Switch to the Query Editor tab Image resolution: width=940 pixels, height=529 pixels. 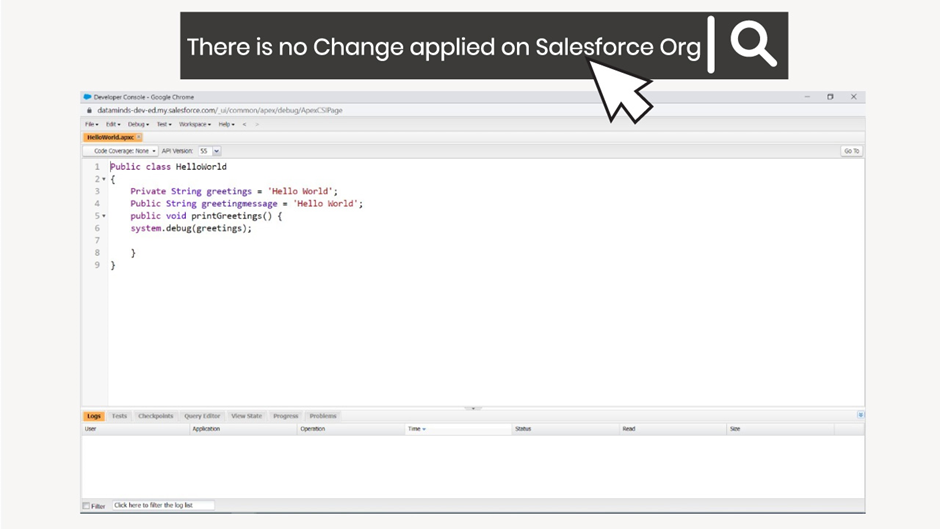pos(202,416)
